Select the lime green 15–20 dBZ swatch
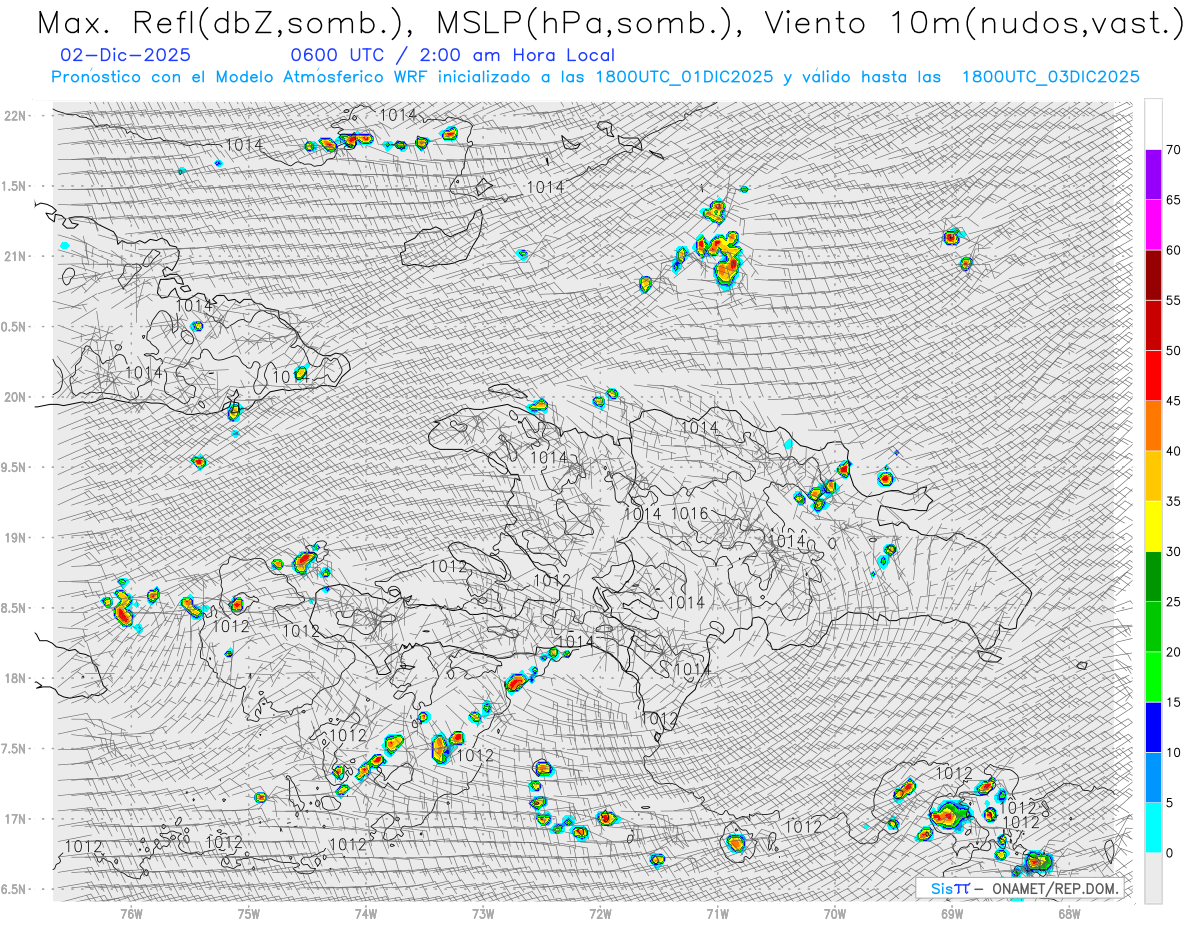The height and width of the screenshot is (927, 1200). coord(1153,677)
